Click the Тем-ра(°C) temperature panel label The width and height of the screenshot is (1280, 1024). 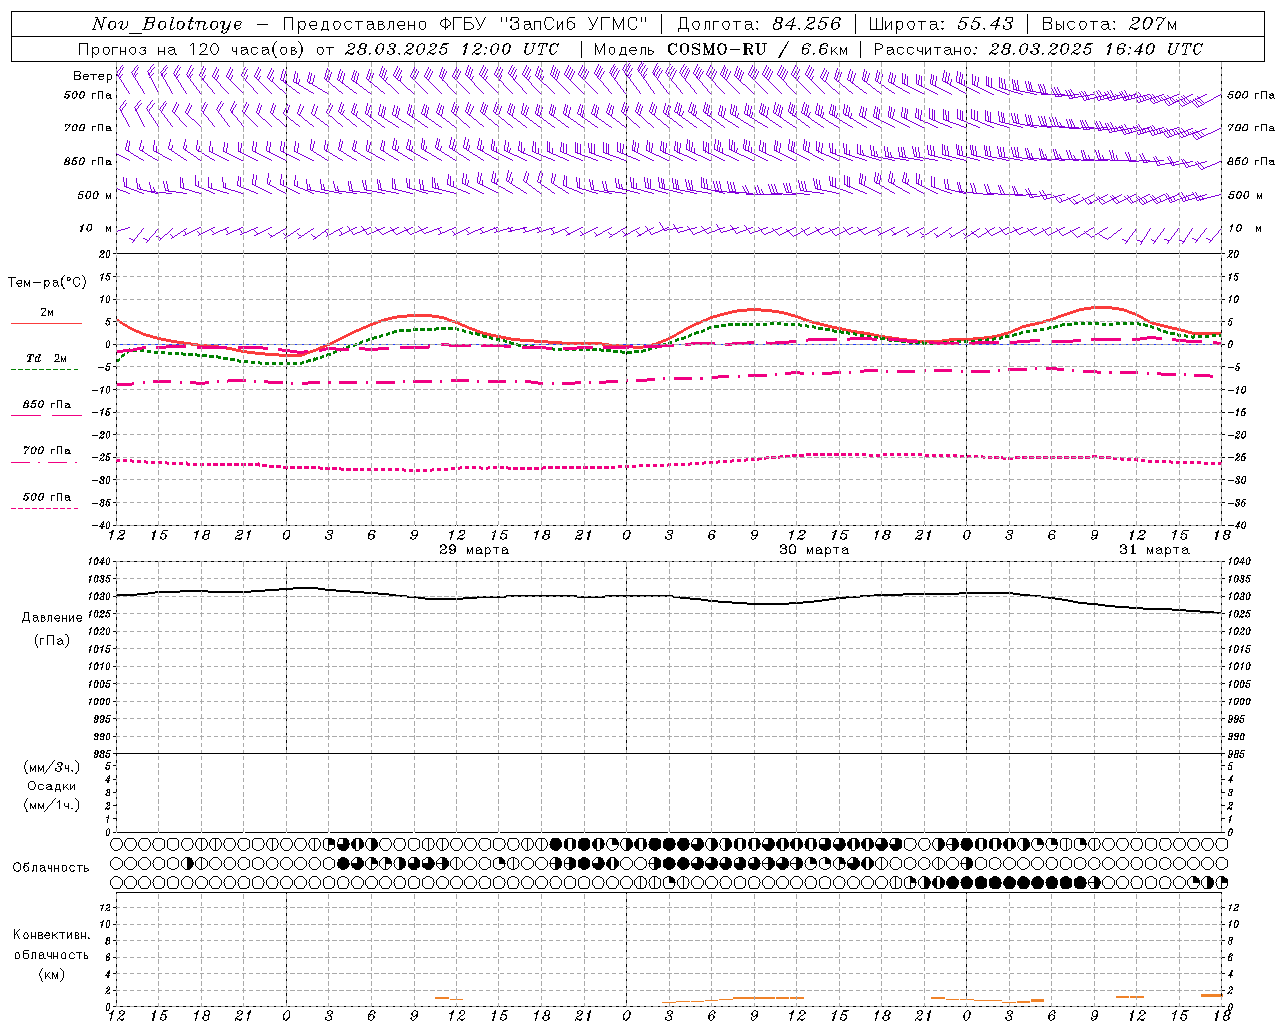[47, 283]
